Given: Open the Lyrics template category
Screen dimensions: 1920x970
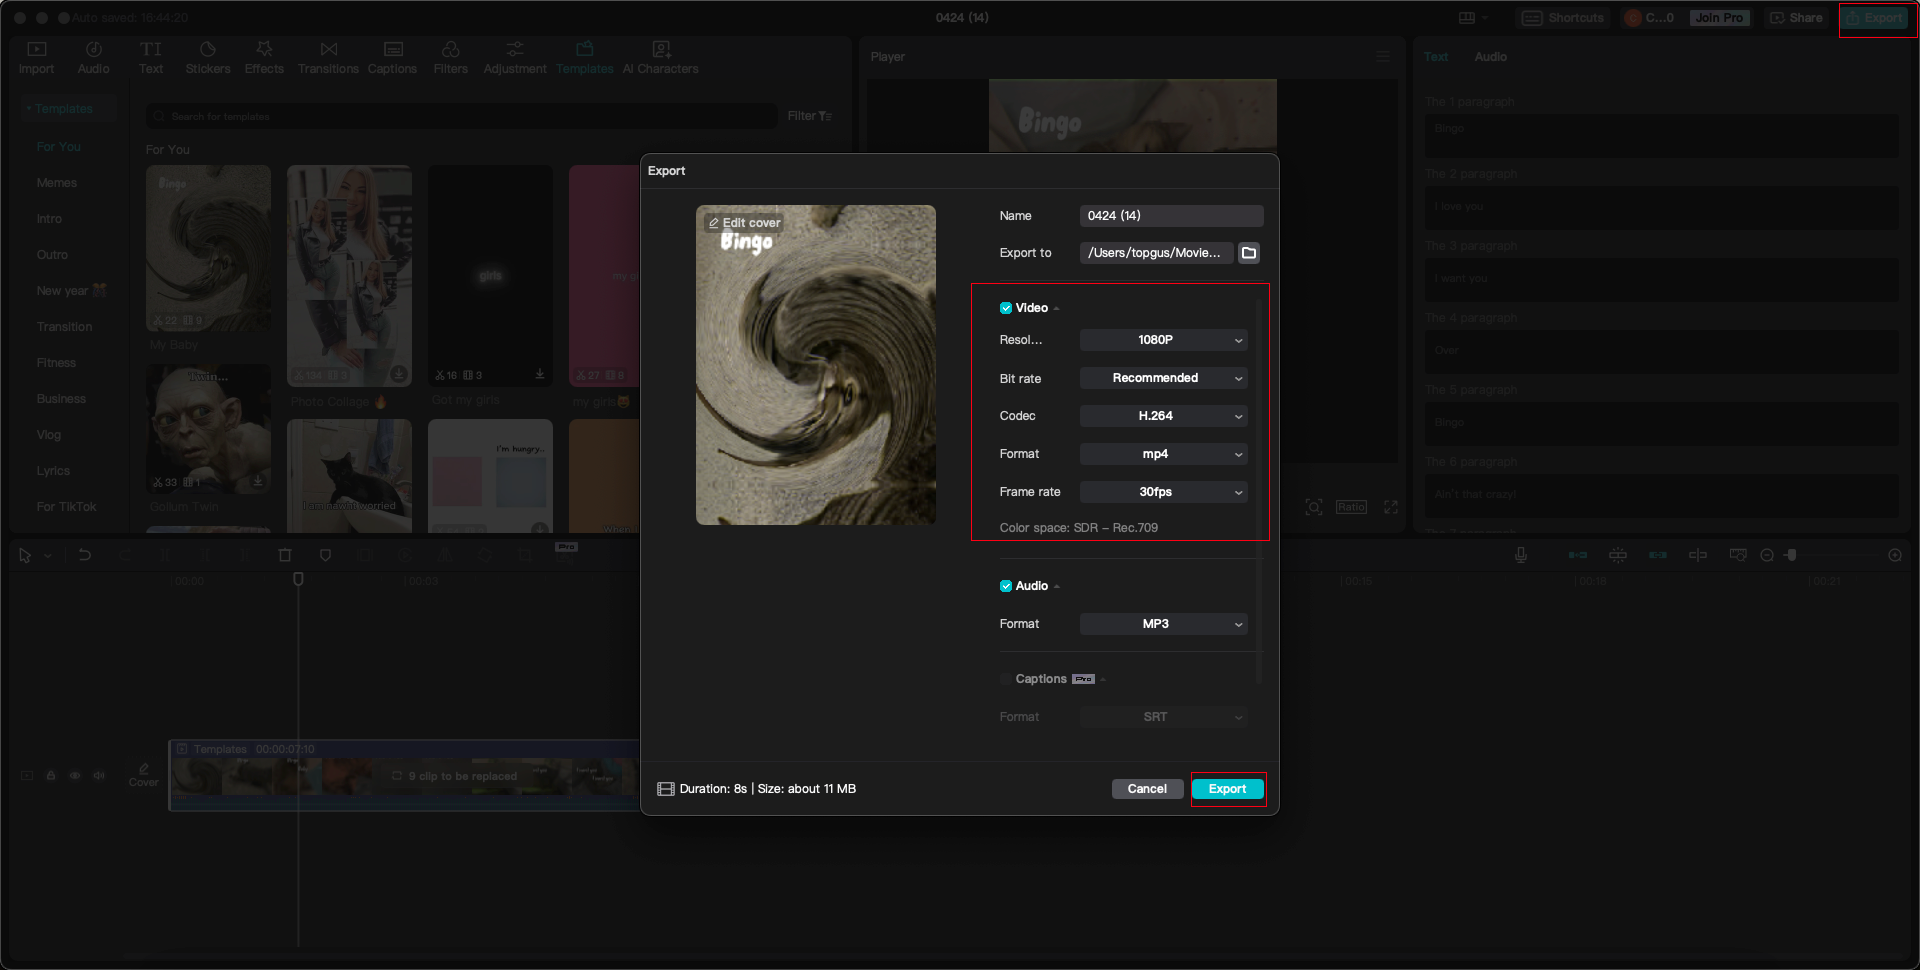Looking at the screenshot, I should click(x=53, y=471).
